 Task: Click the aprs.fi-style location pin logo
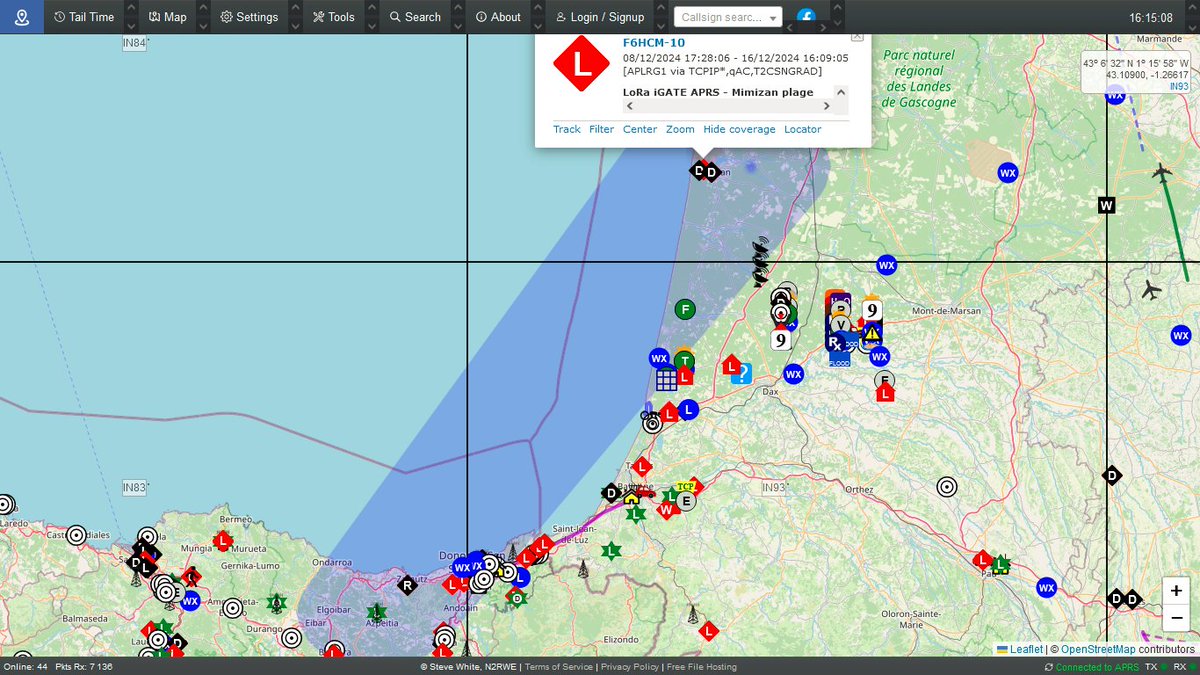22,17
